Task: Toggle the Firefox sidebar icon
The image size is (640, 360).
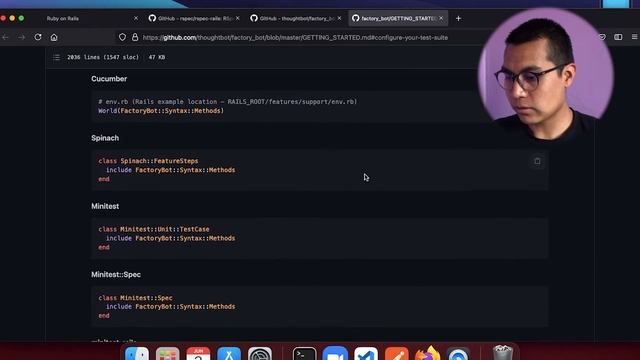Action: pos(618,37)
